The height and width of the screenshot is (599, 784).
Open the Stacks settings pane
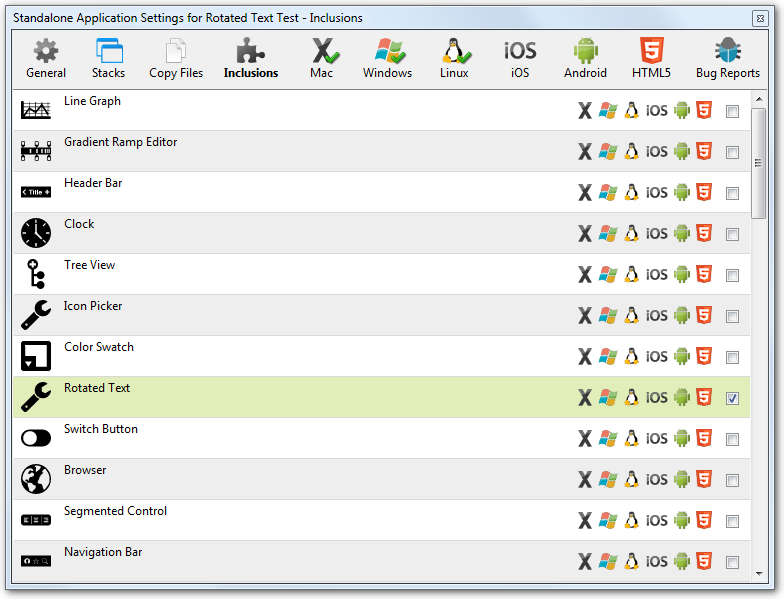tap(108, 58)
